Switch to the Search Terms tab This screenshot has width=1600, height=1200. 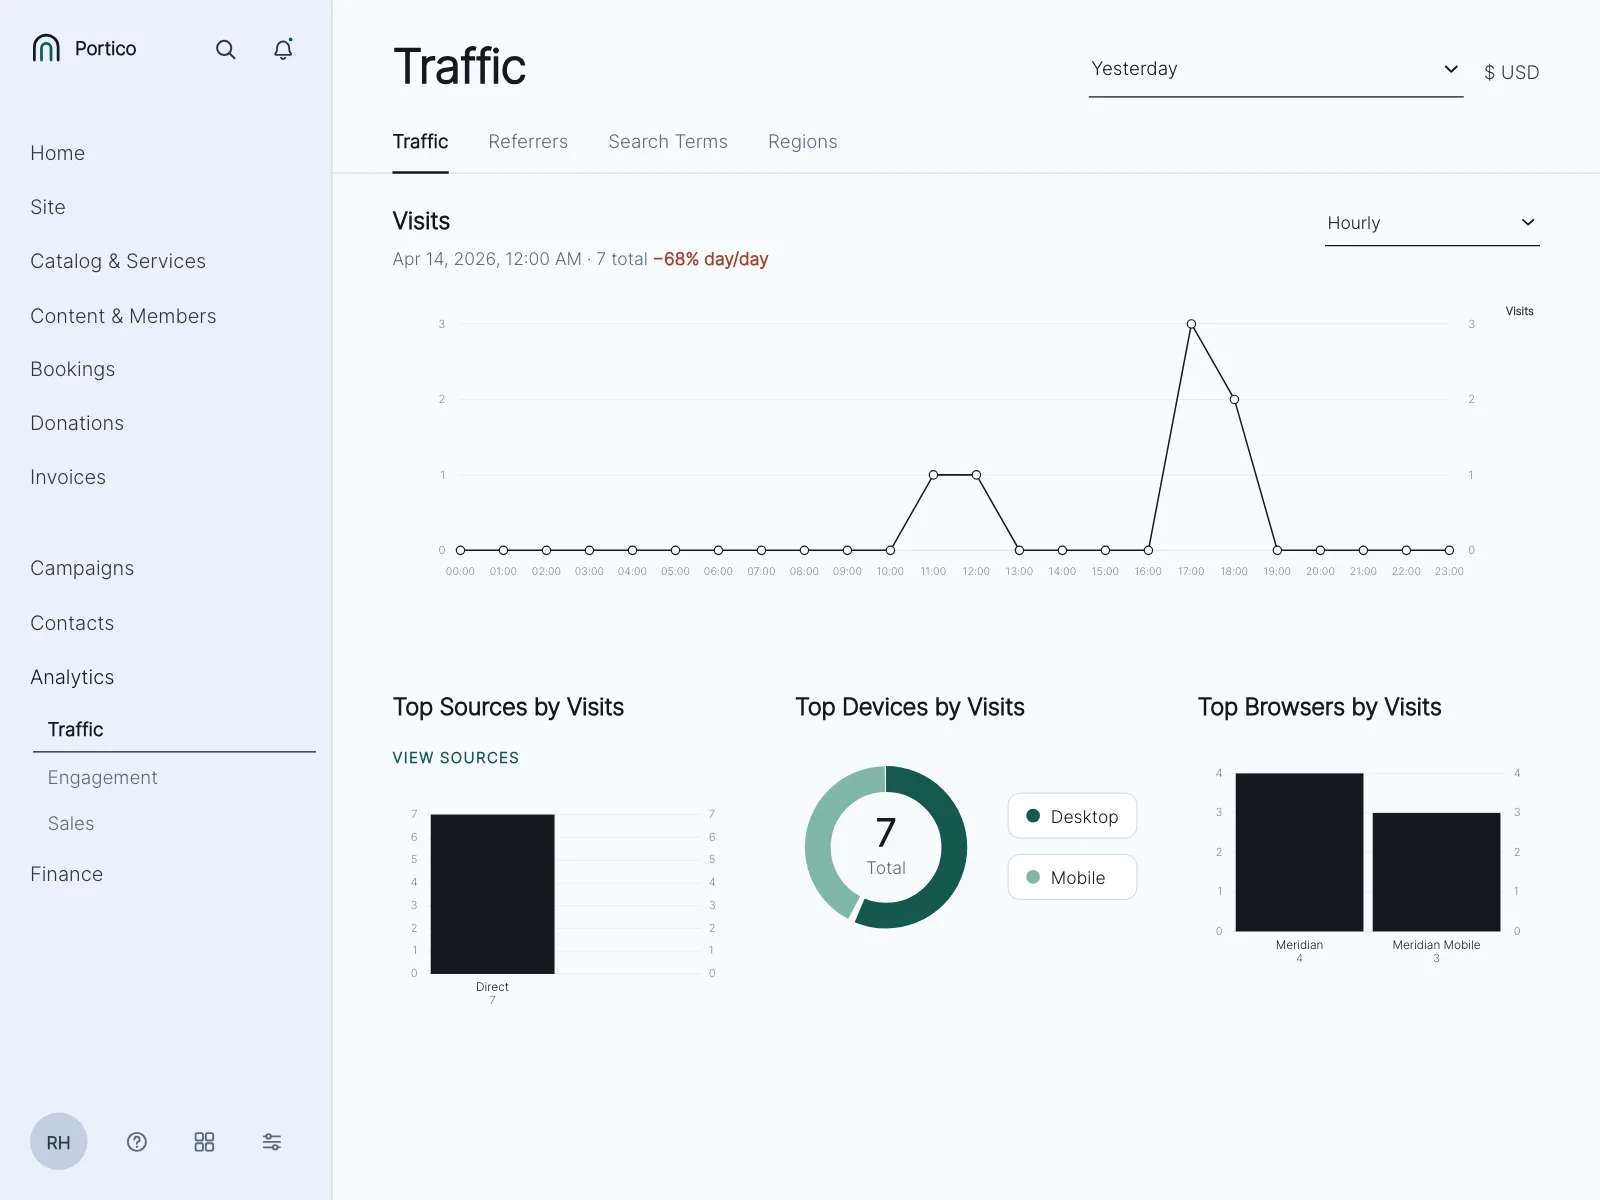click(x=668, y=142)
